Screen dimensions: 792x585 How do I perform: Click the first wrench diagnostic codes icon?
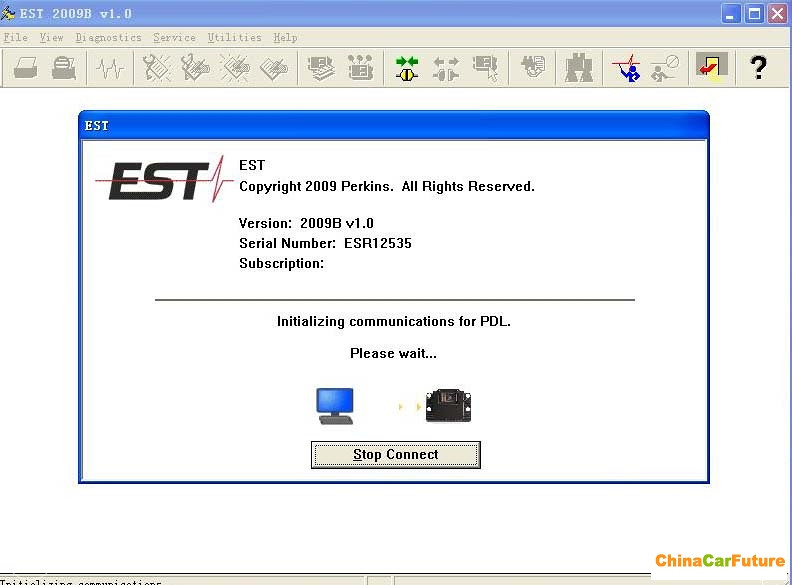click(x=157, y=68)
